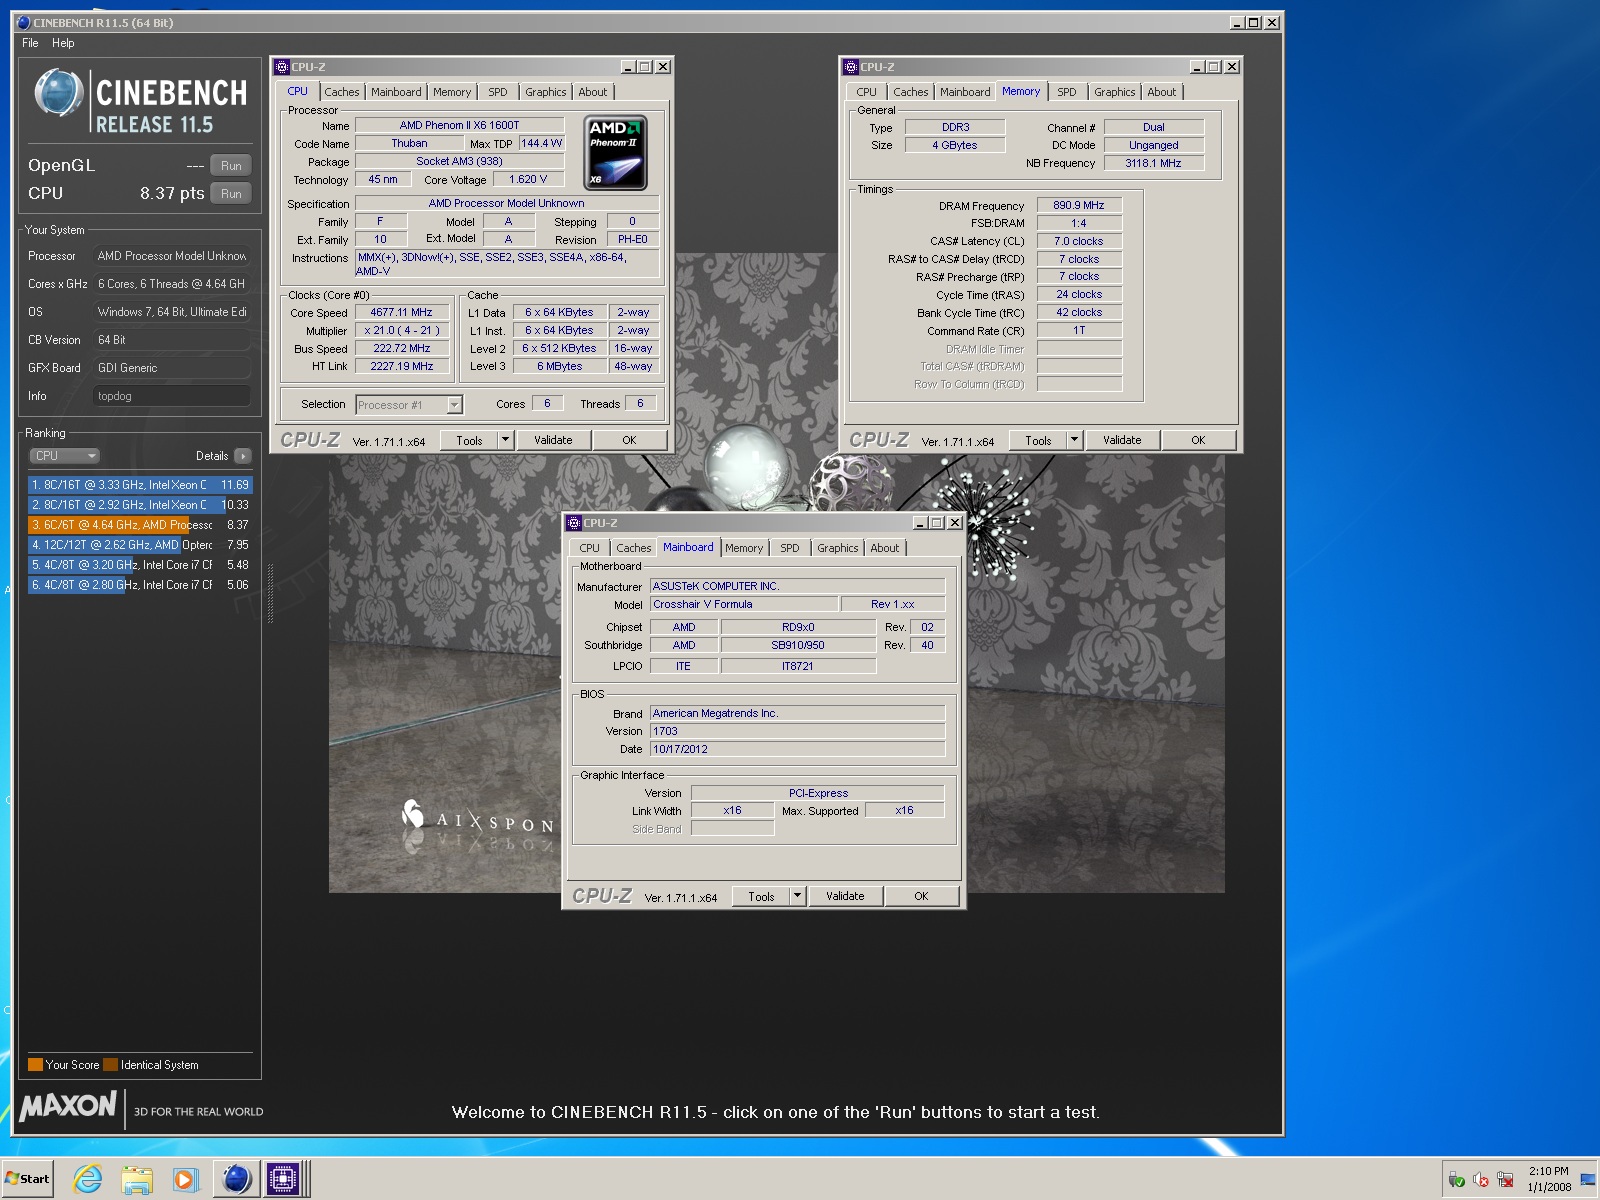Click CPU-Z title icon of CPU window
This screenshot has height=1200, width=1600.
(282, 67)
